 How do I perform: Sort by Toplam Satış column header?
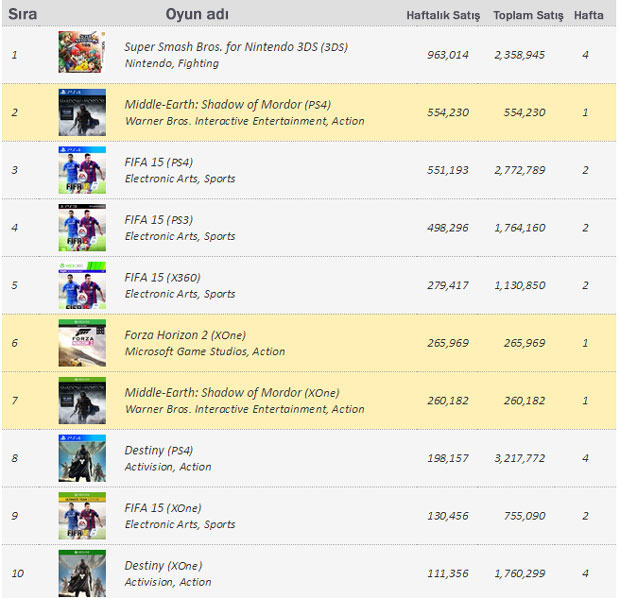pyautogui.click(x=528, y=15)
